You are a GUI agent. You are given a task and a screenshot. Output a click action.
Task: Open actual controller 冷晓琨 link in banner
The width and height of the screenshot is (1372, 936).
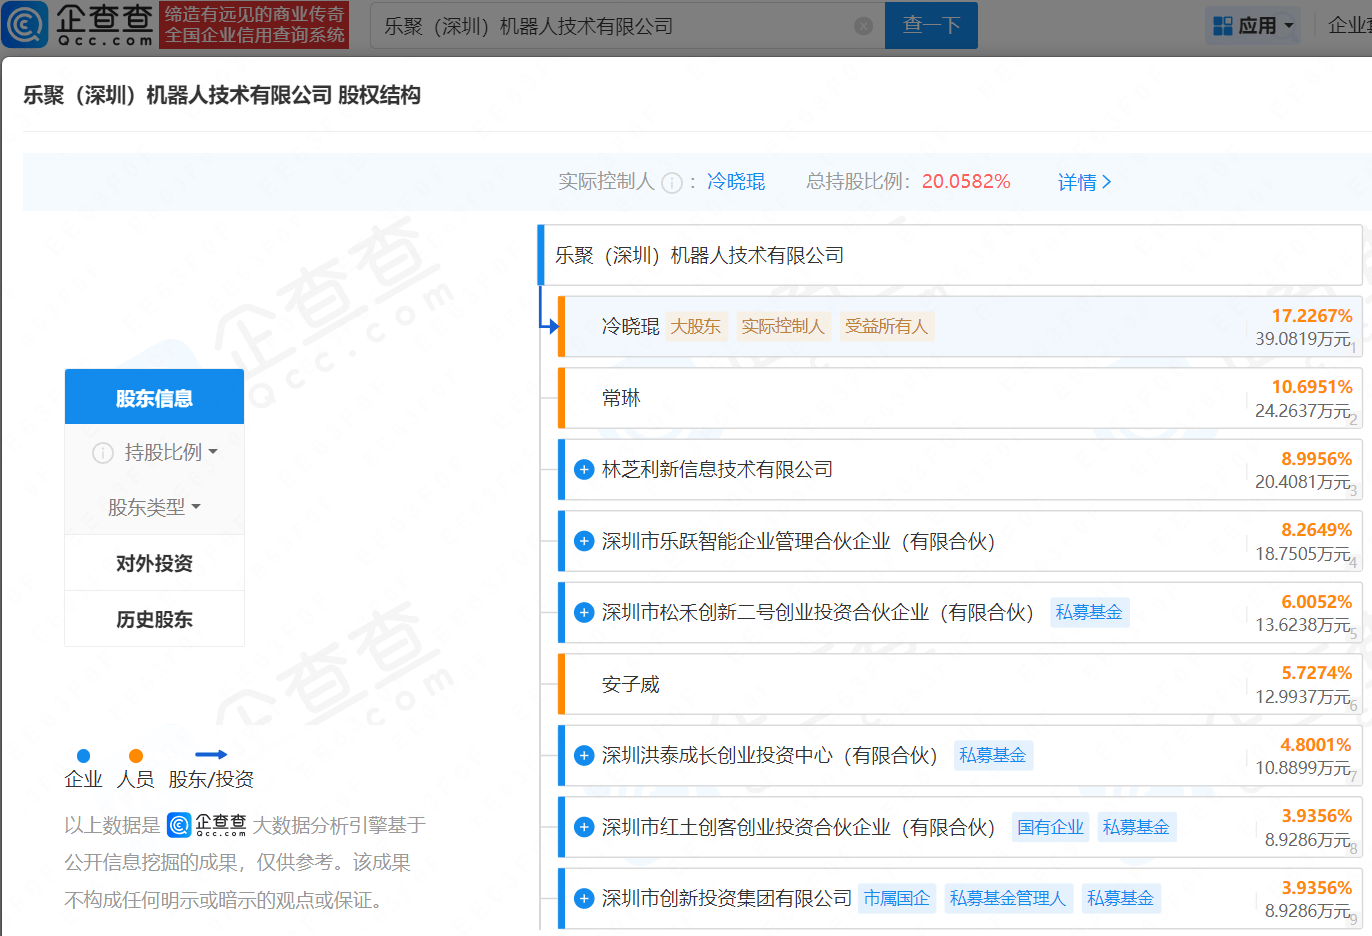[736, 182]
